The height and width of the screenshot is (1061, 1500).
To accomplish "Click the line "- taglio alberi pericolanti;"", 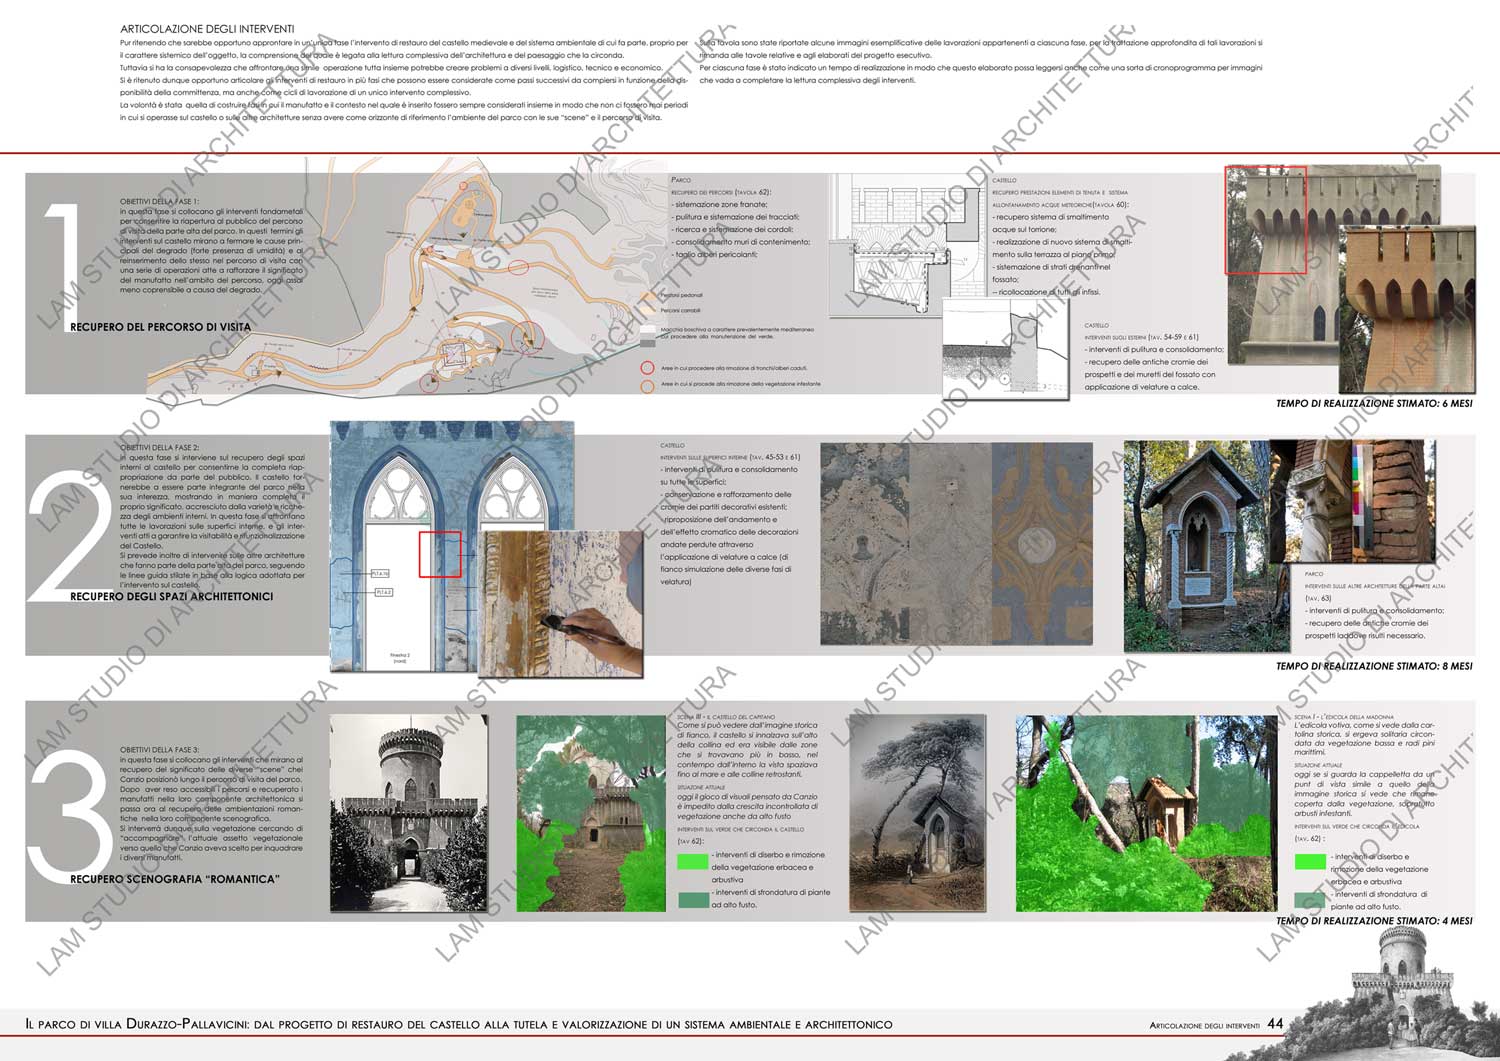I will 714,255.
